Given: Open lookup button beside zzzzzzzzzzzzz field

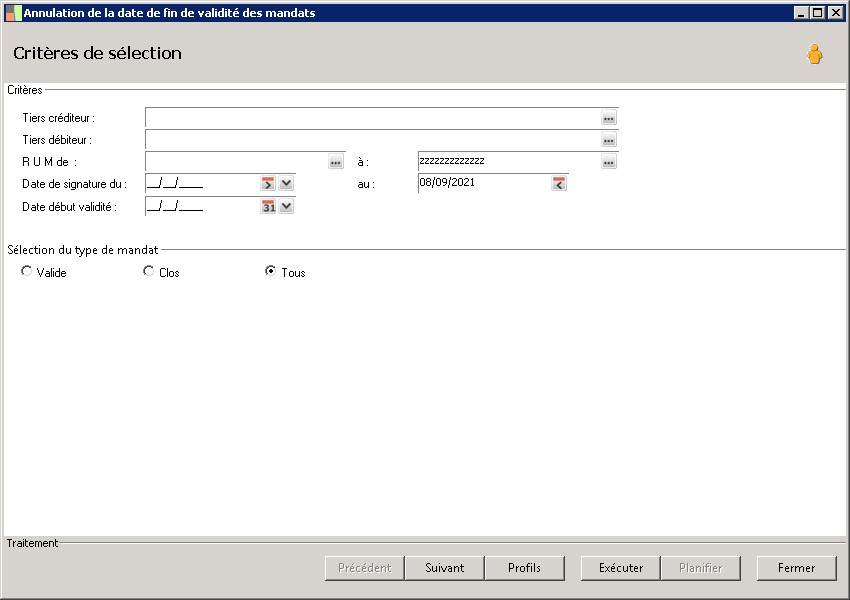Looking at the screenshot, I should (x=609, y=162).
